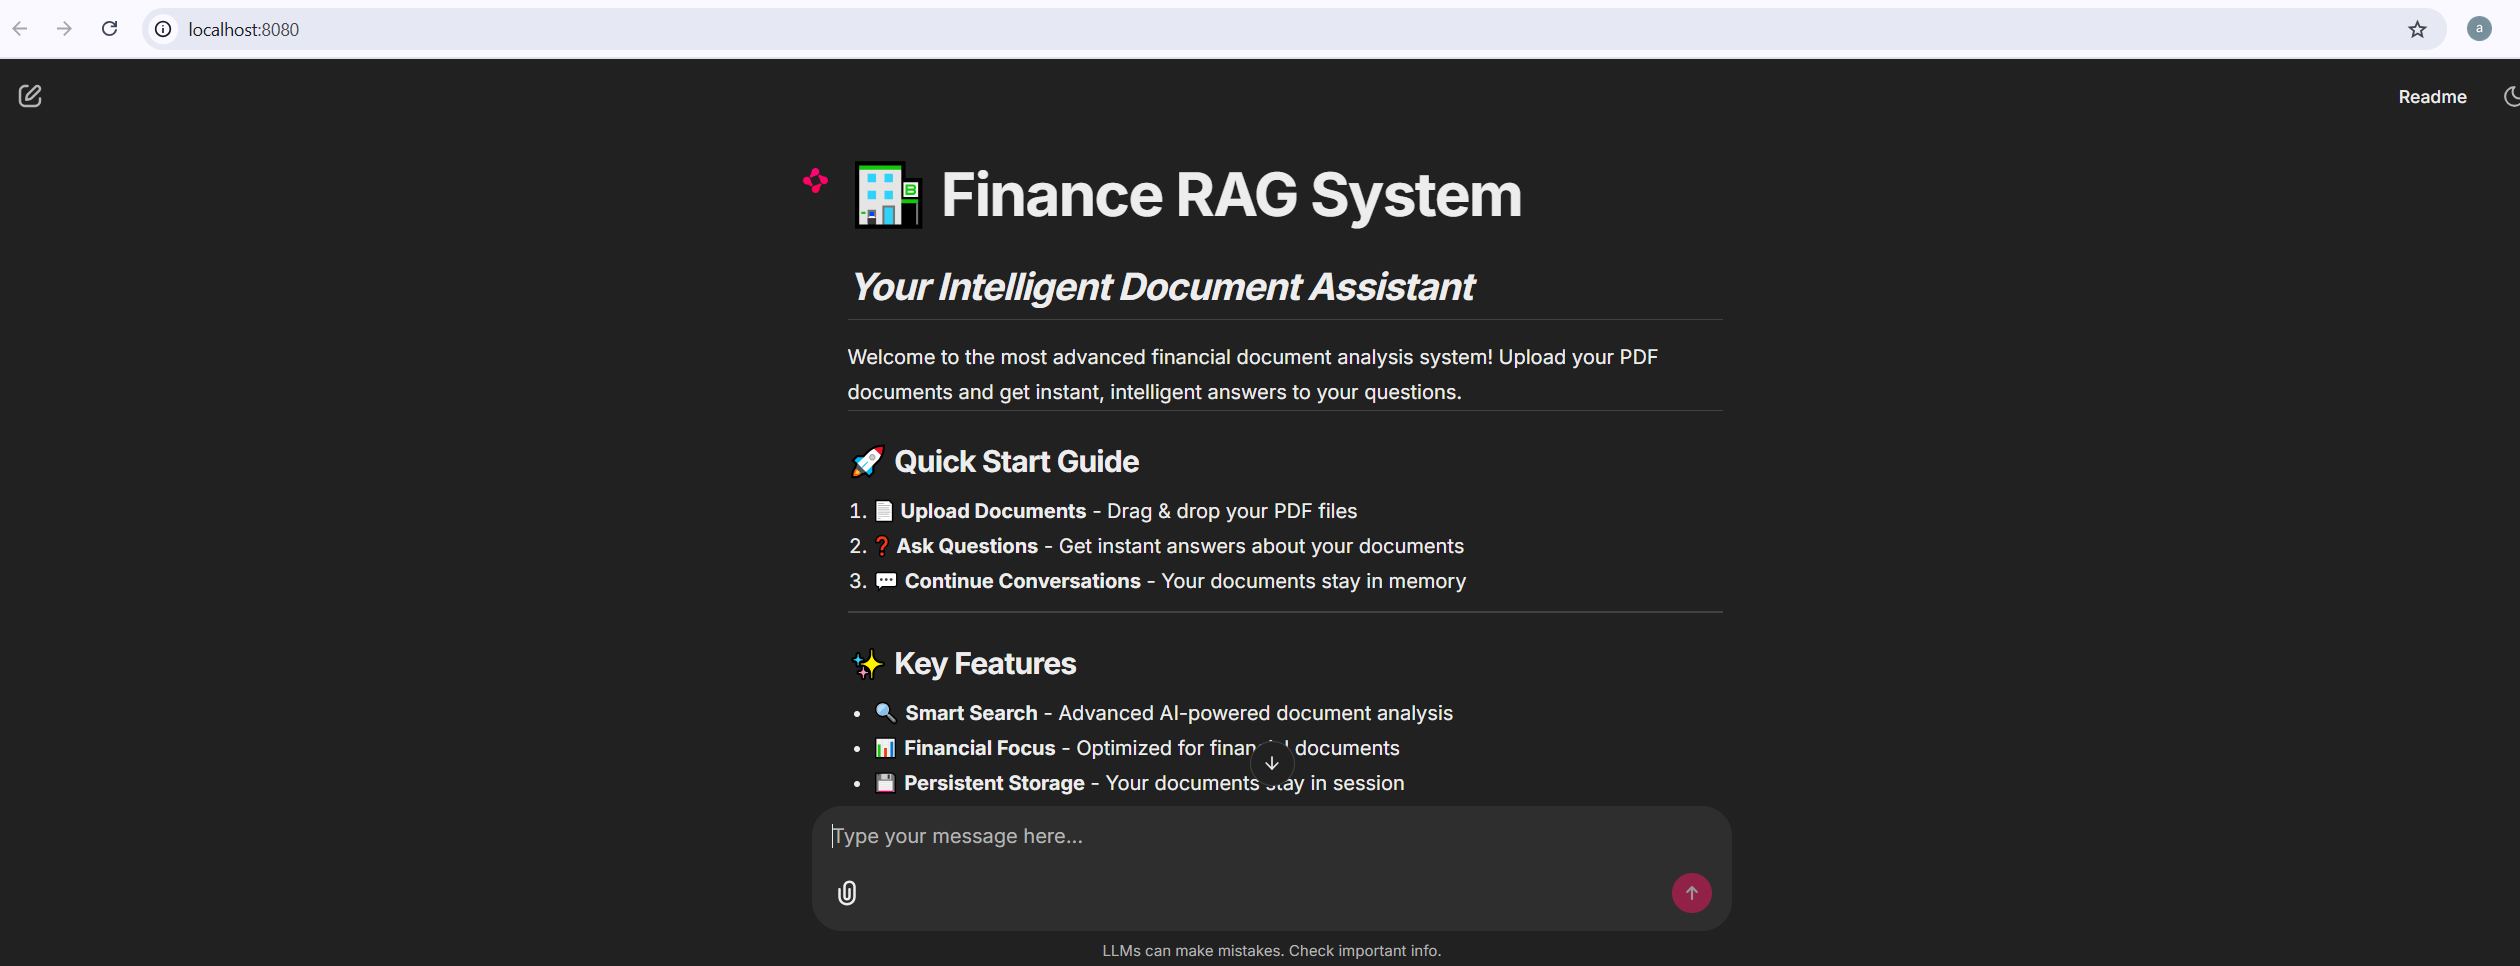Go back using the browser back arrow
The image size is (2520, 966).
click(20, 28)
